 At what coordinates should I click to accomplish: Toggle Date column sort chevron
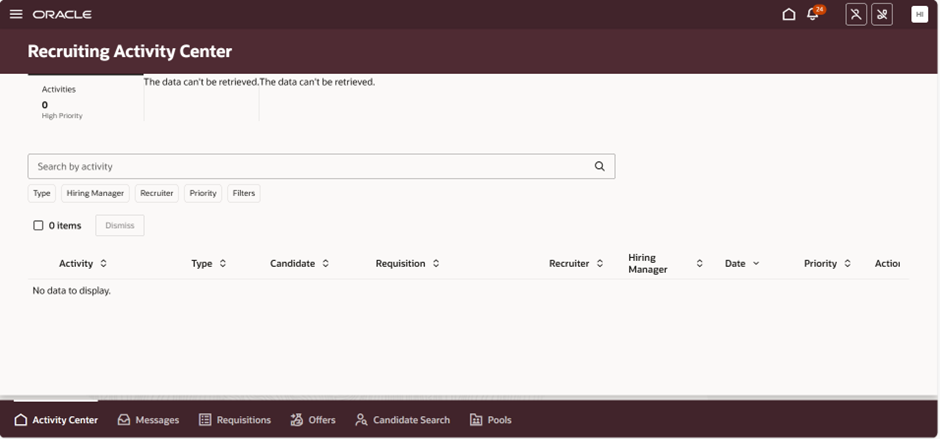pyautogui.click(x=755, y=263)
